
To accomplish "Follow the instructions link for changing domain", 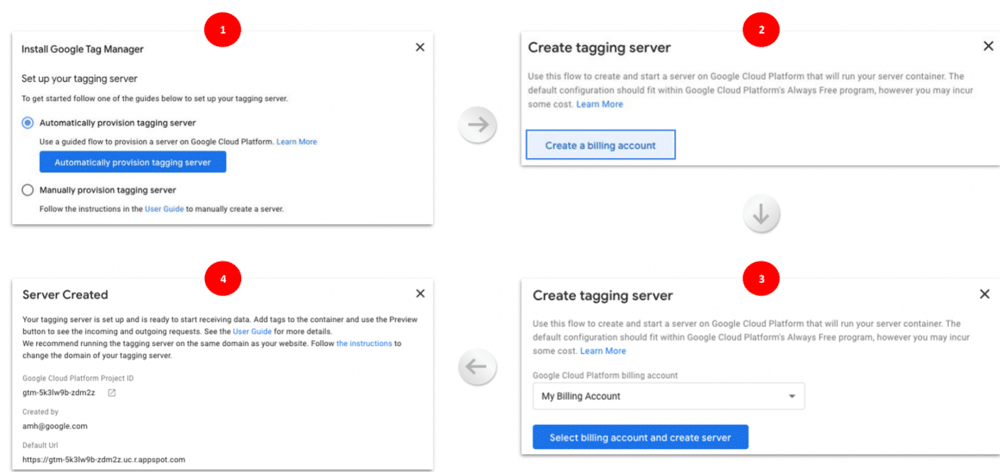I will (364, 343).
